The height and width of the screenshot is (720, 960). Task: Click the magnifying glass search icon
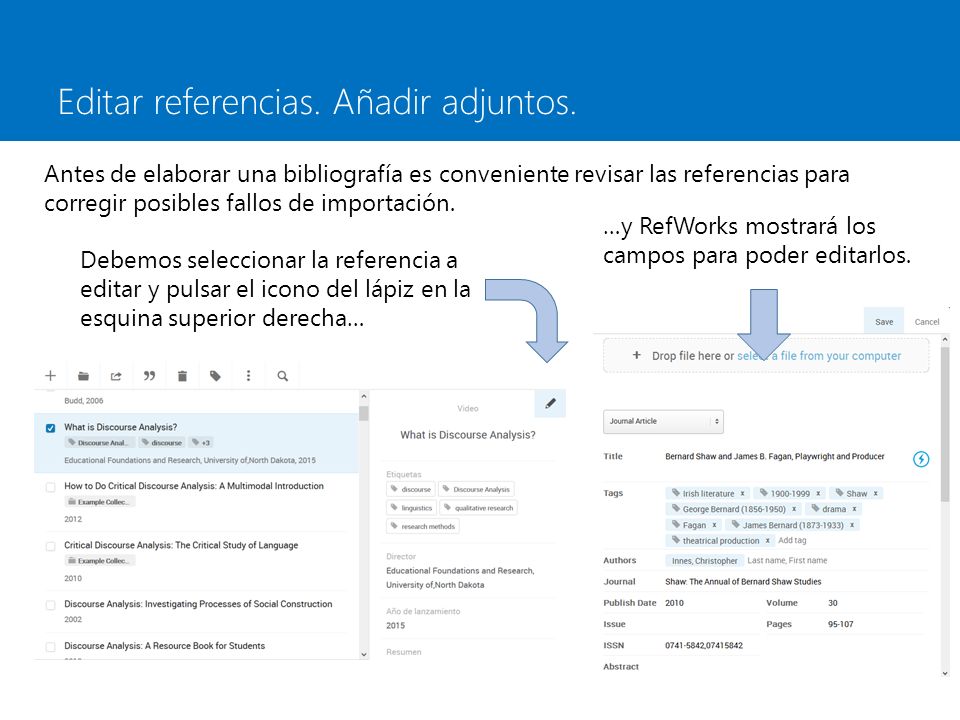[x=282, y=376]
